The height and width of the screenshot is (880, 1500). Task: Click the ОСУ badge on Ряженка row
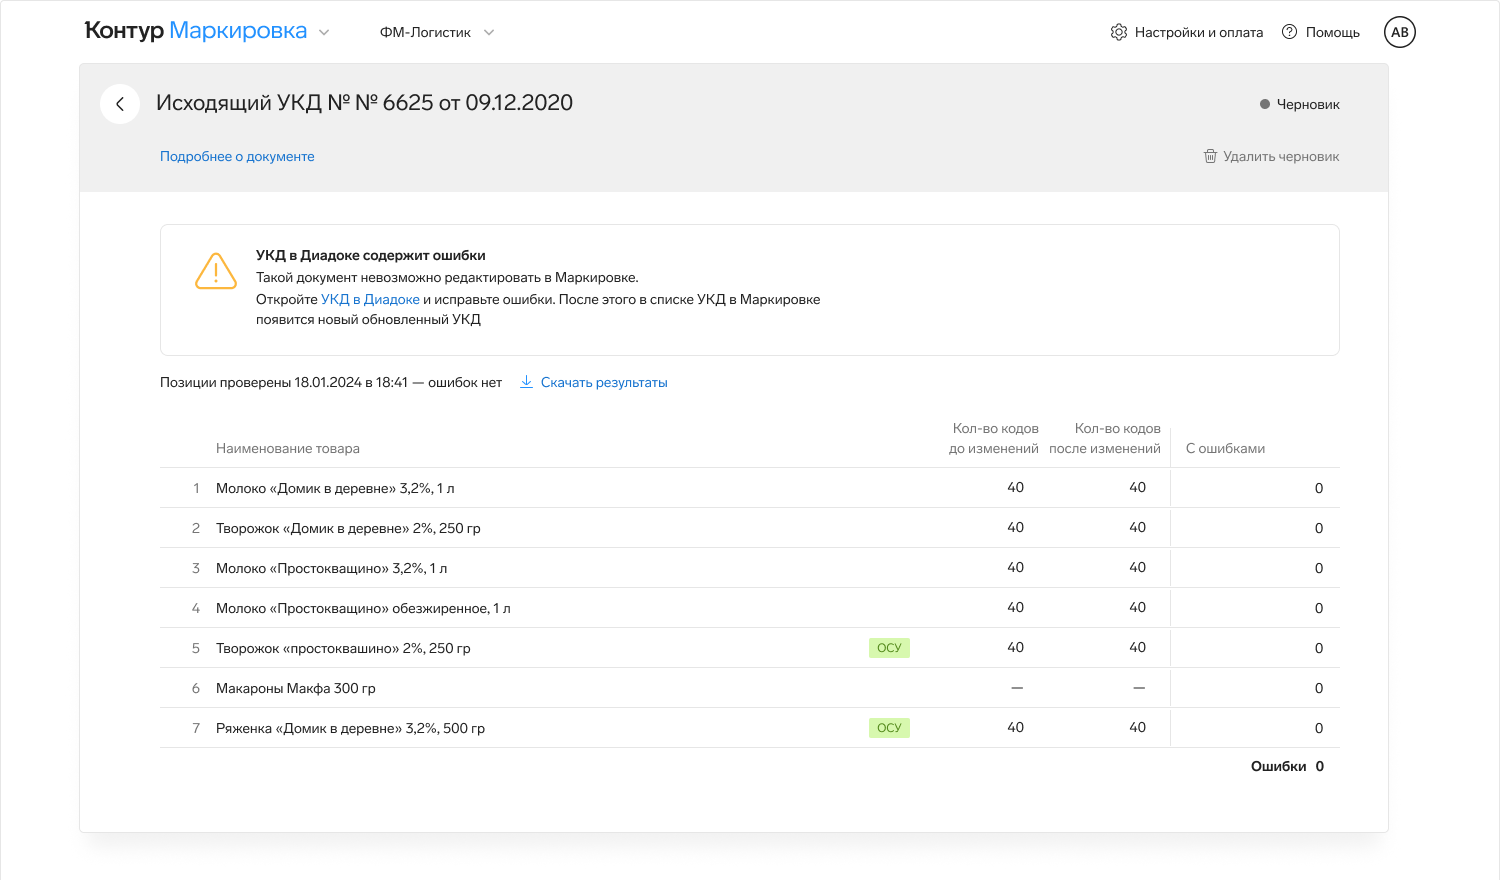889,728
